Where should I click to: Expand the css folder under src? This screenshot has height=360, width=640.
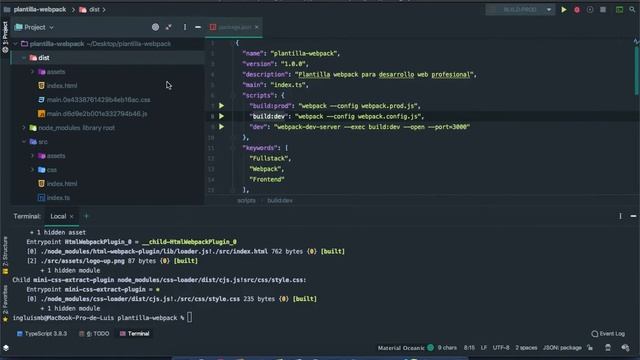point(32,170)
